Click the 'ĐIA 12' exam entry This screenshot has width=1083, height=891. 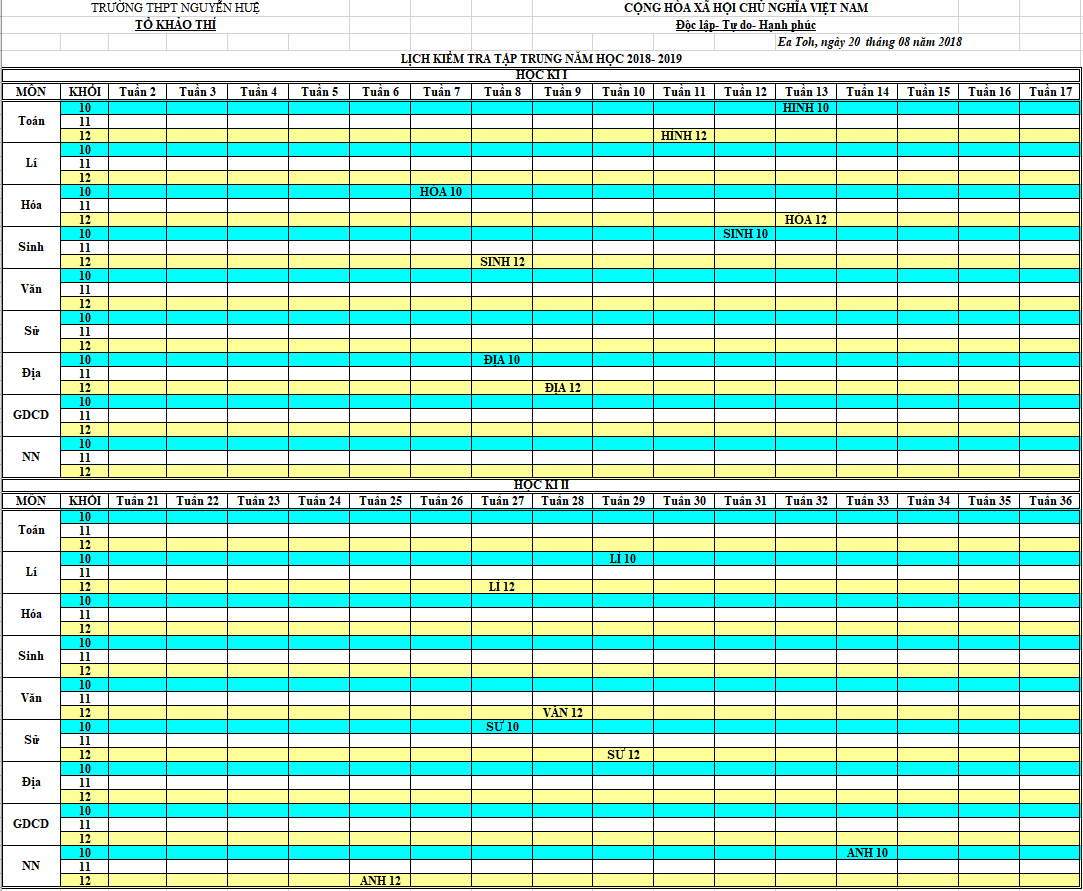point(563,388)
